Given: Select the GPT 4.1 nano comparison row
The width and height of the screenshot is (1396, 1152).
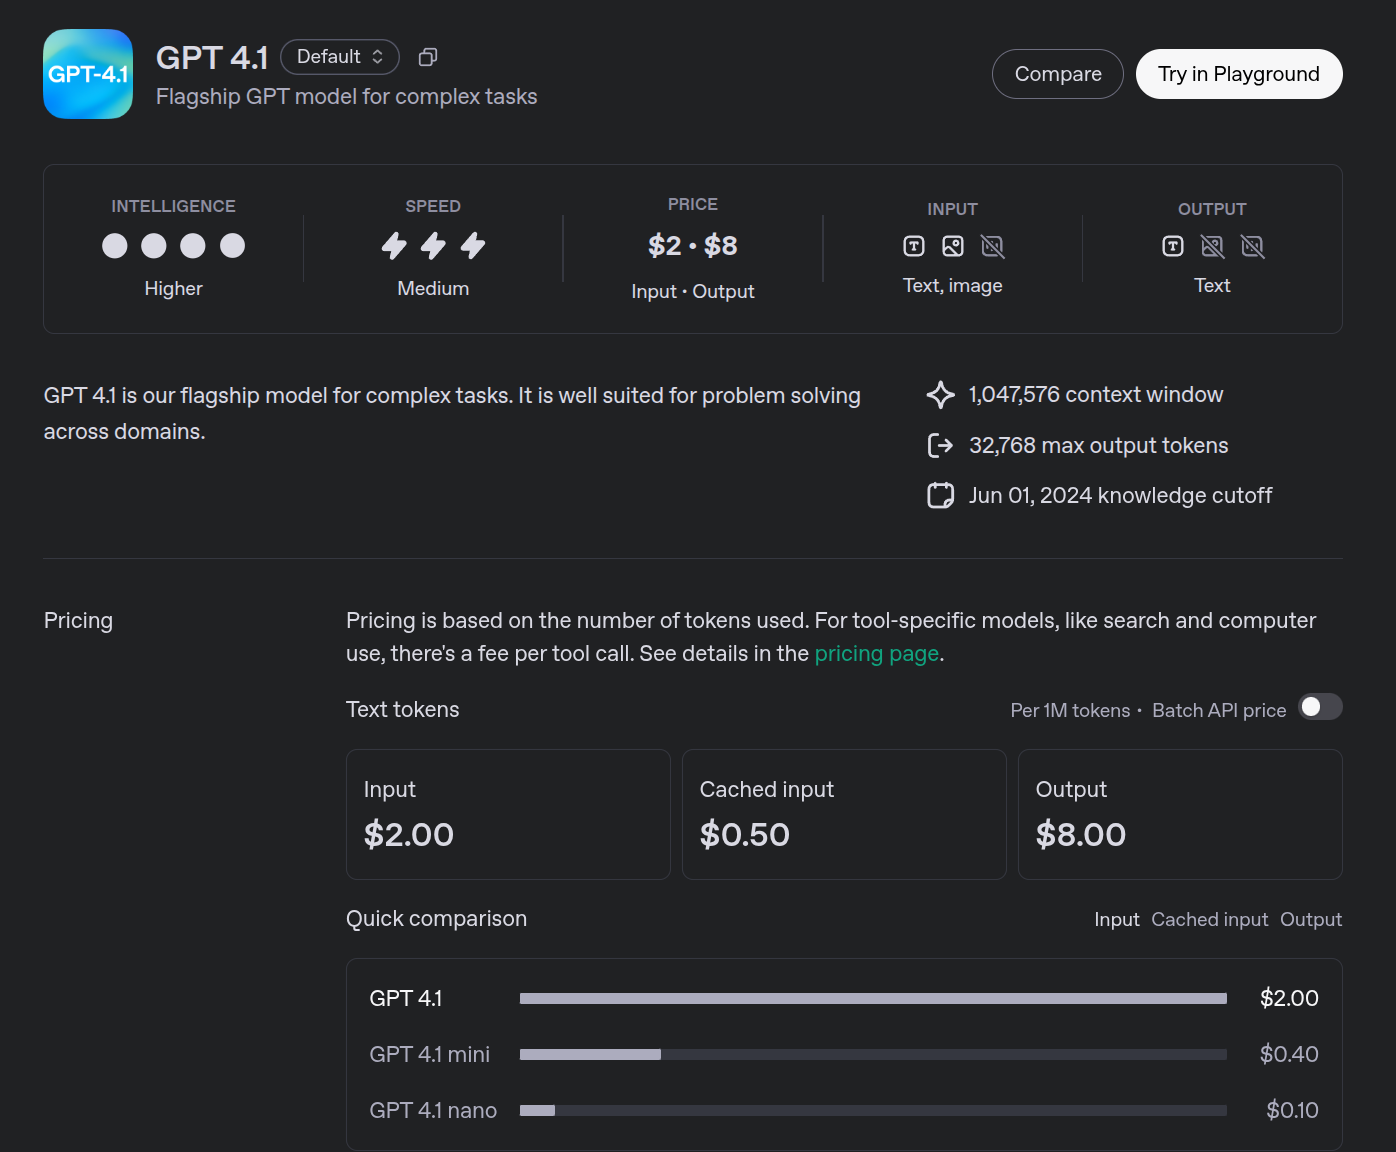Looking at the screenshot, I should click(433, 1110).
